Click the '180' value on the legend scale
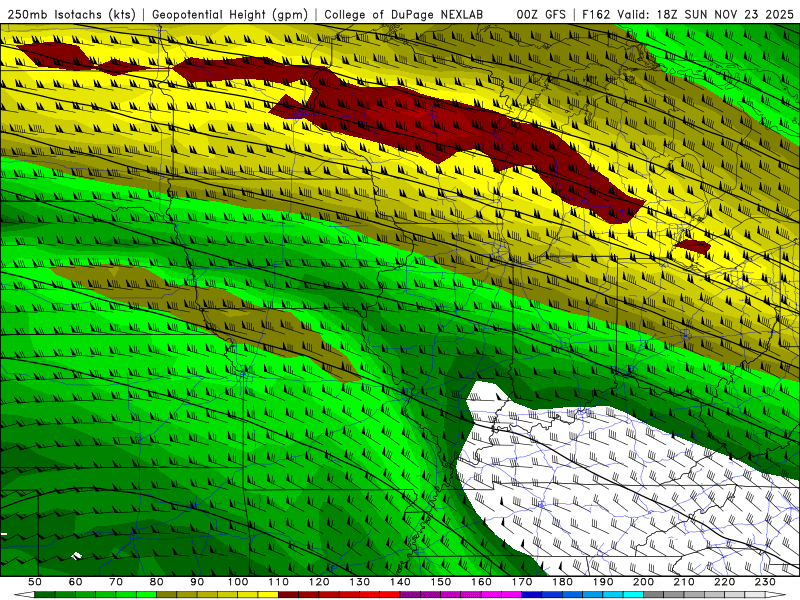This screenshot has width=800, height=600. click(563, 582)
